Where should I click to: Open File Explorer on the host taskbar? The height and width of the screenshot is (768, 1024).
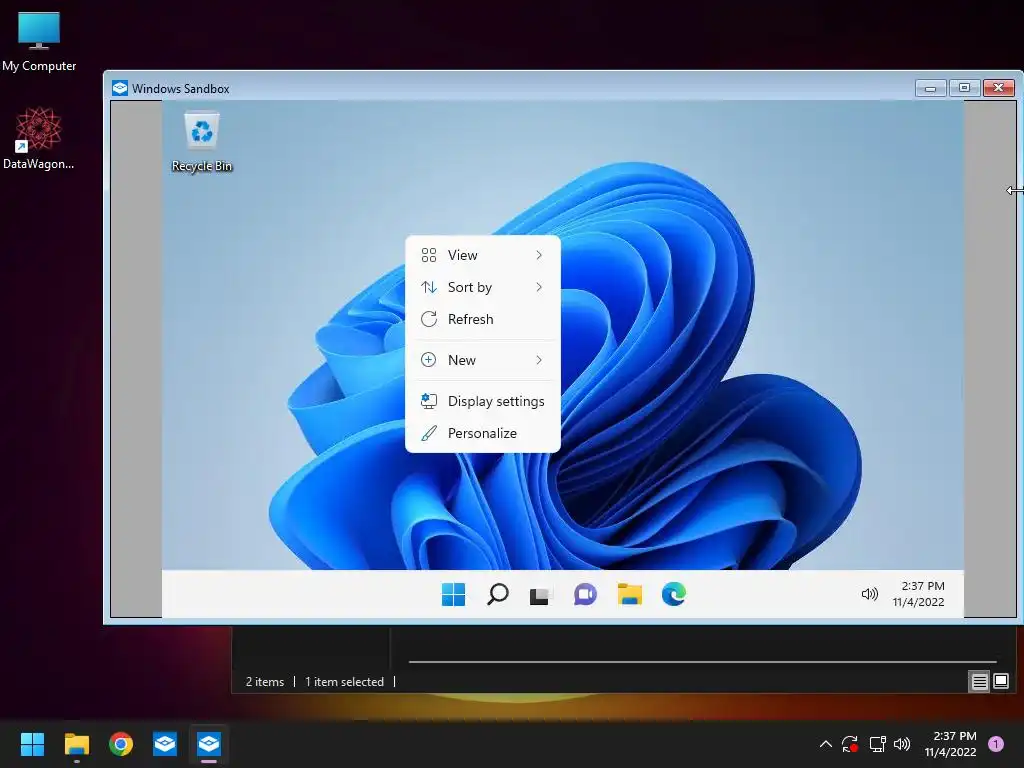(x=76, y=744)
